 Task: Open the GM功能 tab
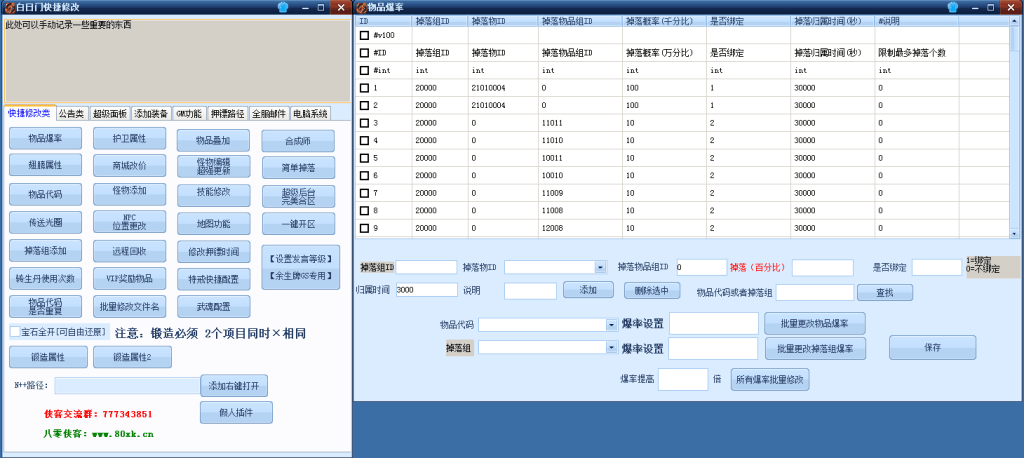click(189, 114)
